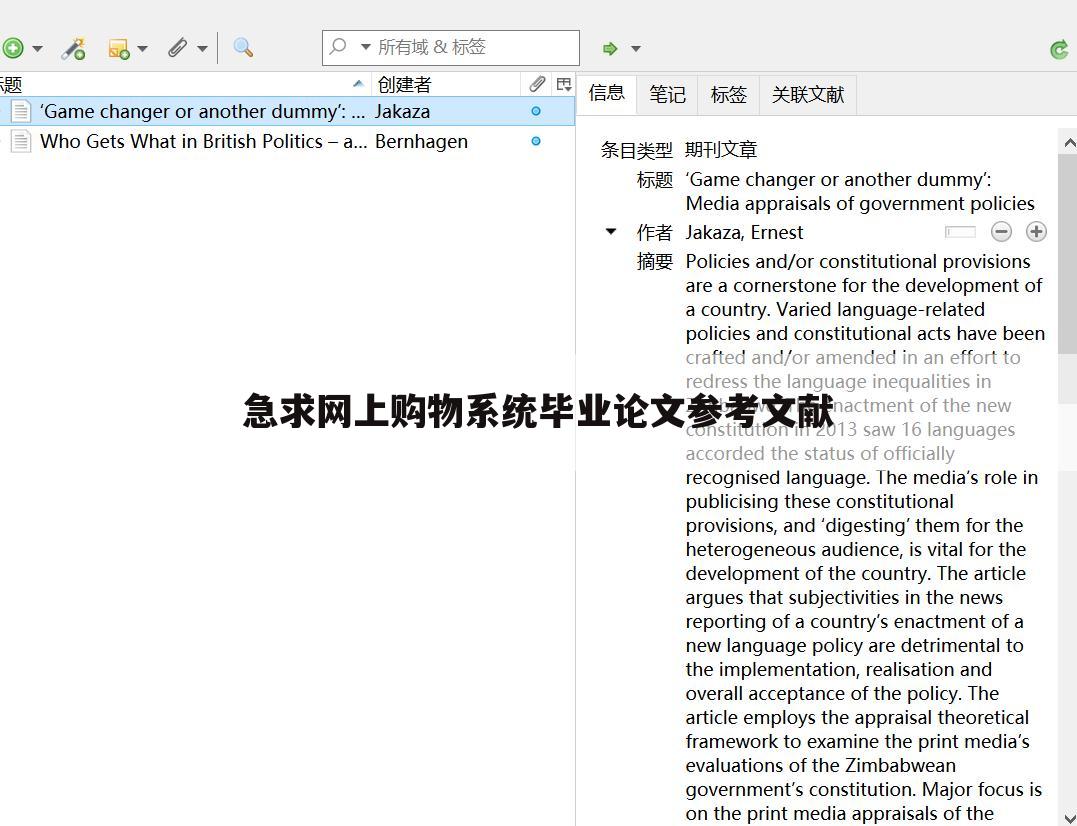Screen dimensions: 1077x826
Task: Add an attachment with the paperclip toolbar icon
Action: click(x=177, y=47)
